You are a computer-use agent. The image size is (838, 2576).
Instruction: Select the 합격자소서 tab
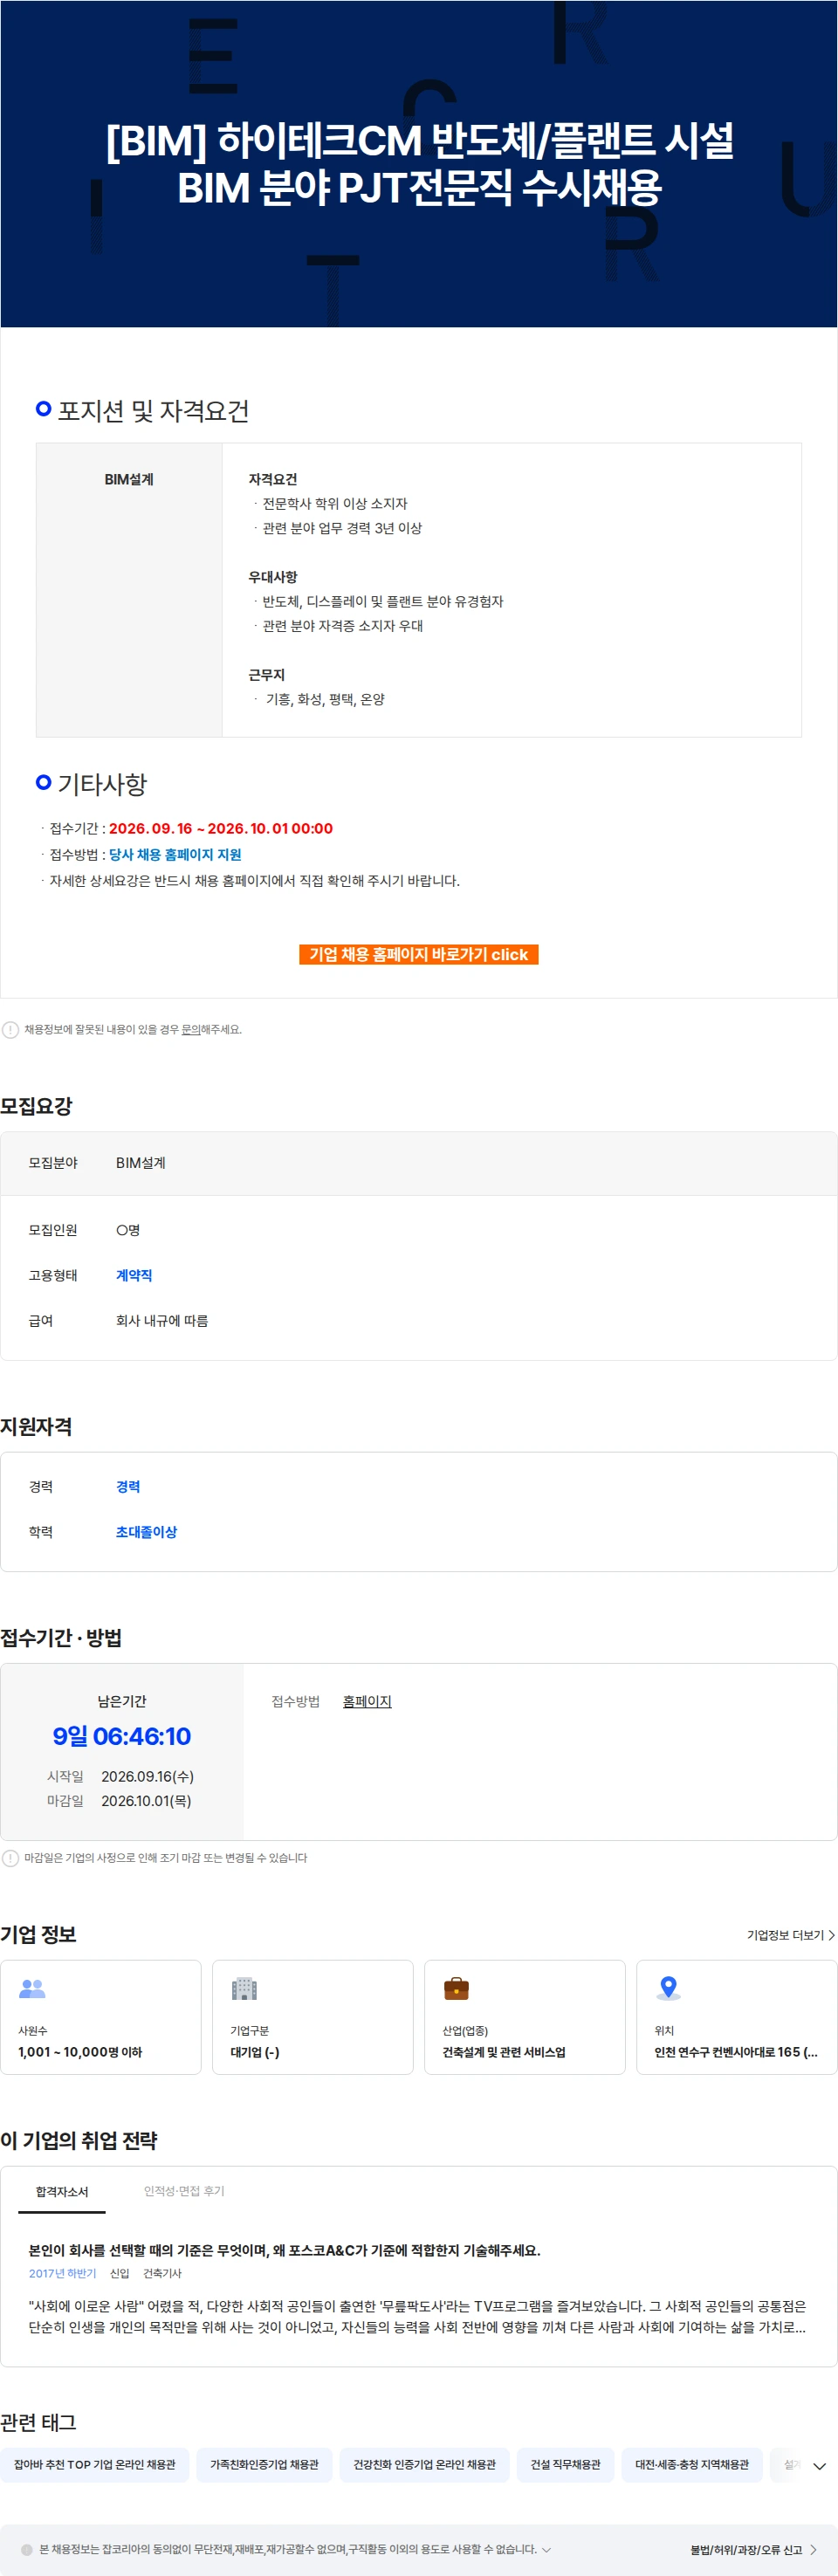click(x=62, y=2191)
